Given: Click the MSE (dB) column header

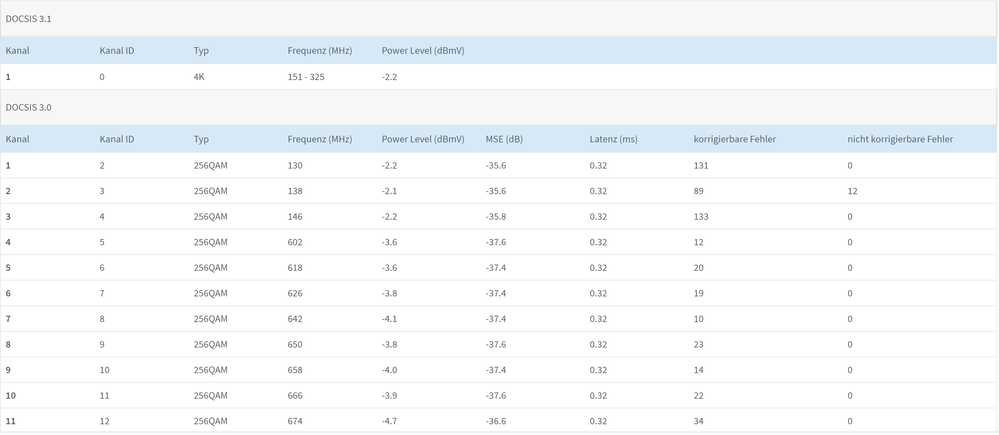Looking at the screenshot, I should tap(504, 139).
